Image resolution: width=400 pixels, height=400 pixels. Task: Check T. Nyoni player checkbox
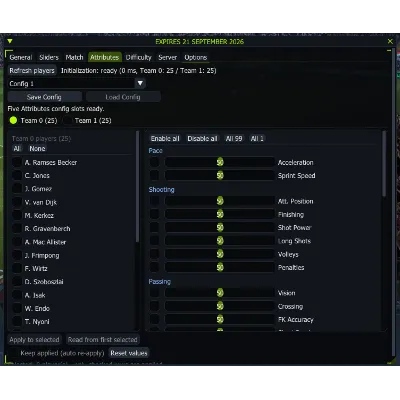click(x=17, y=322)
